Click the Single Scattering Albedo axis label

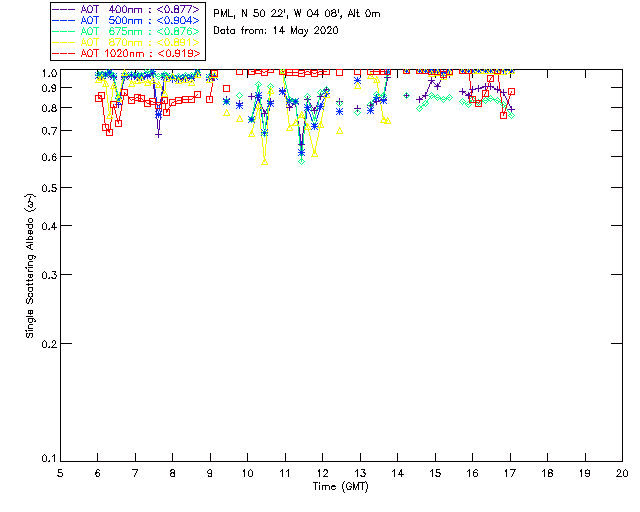(30, 265)
